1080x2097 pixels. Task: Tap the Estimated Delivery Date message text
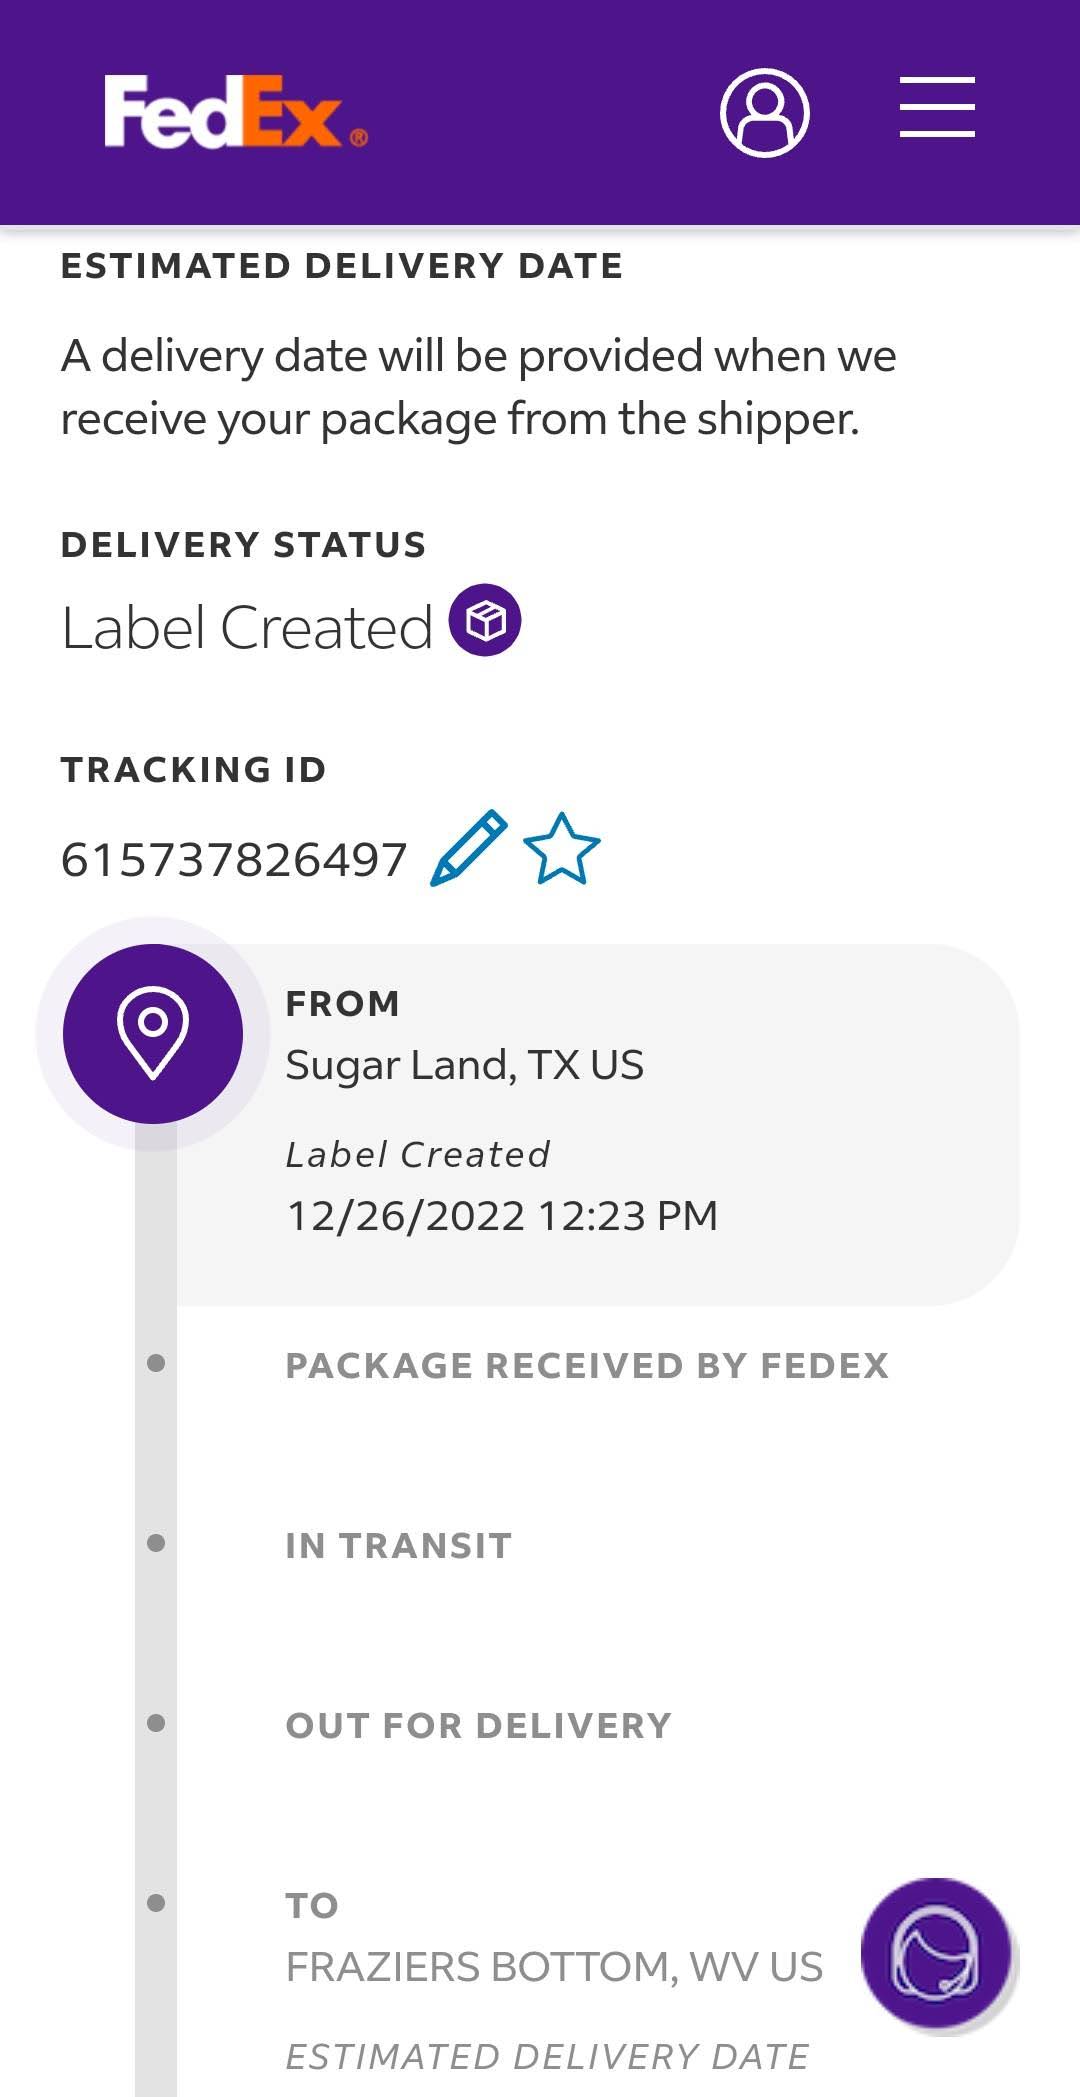pos(478,387)
